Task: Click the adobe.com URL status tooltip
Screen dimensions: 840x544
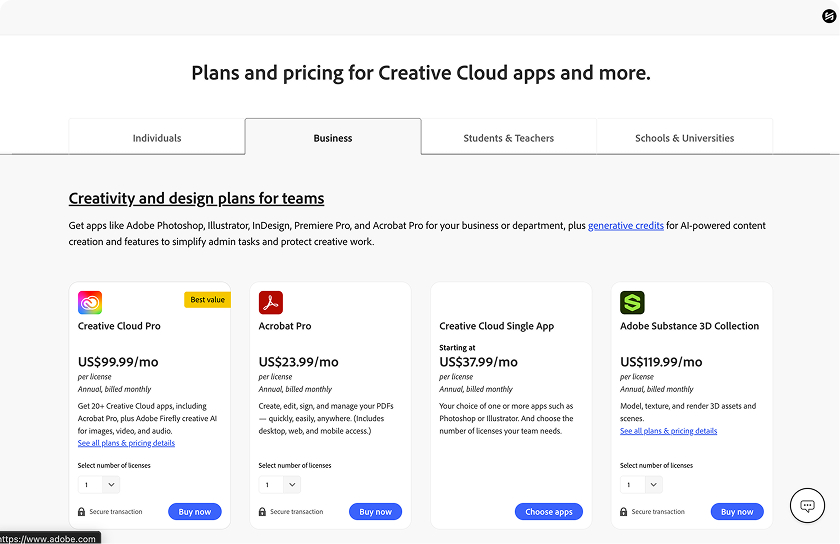Action: coord(49,538)
